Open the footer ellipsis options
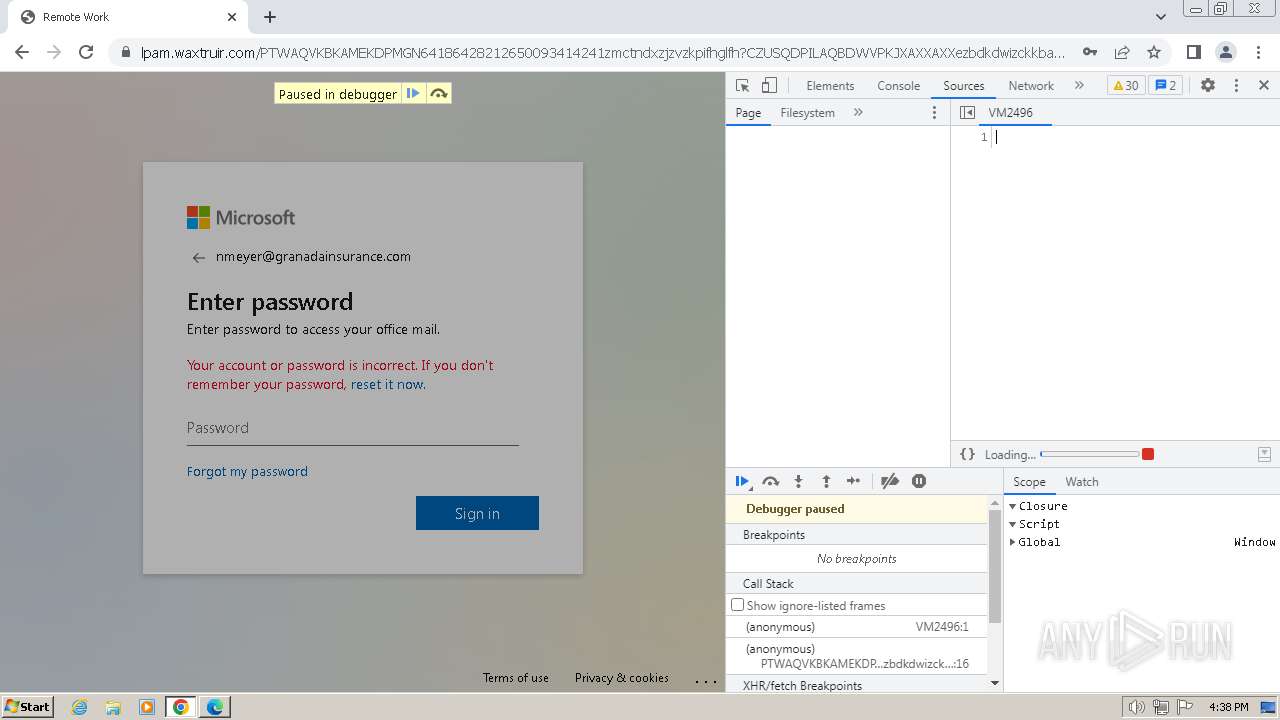 706,681
